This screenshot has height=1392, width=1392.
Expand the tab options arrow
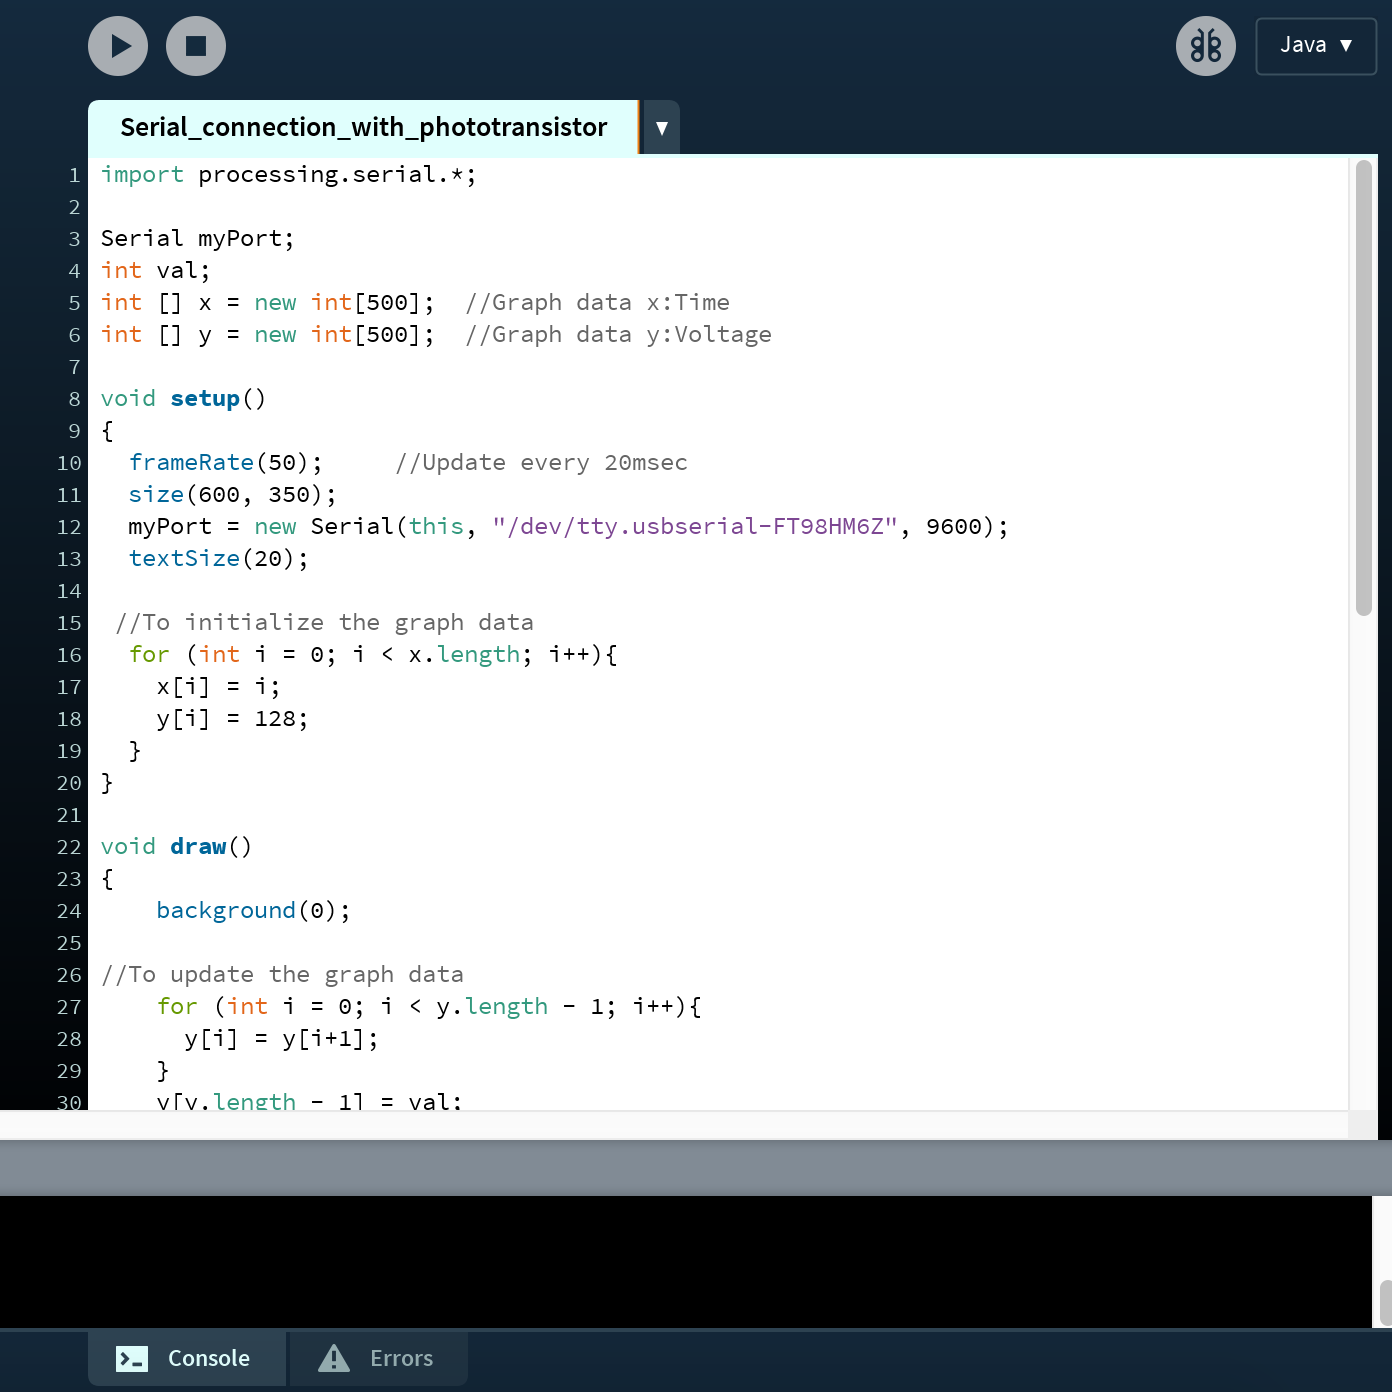coord(661,127)
